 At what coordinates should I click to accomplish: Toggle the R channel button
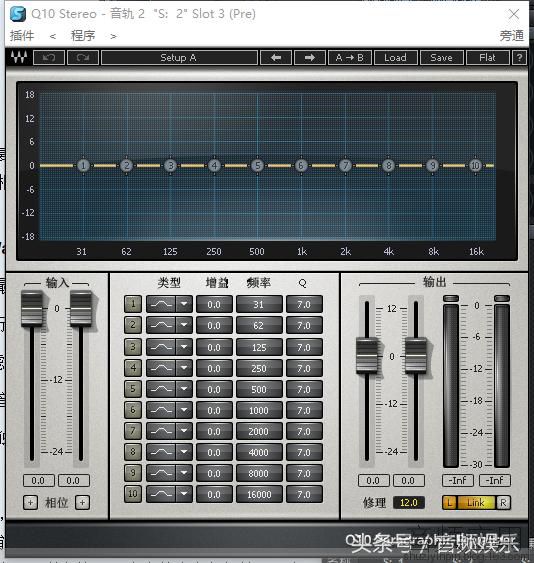pyautogui.click(x=503, y=503)
